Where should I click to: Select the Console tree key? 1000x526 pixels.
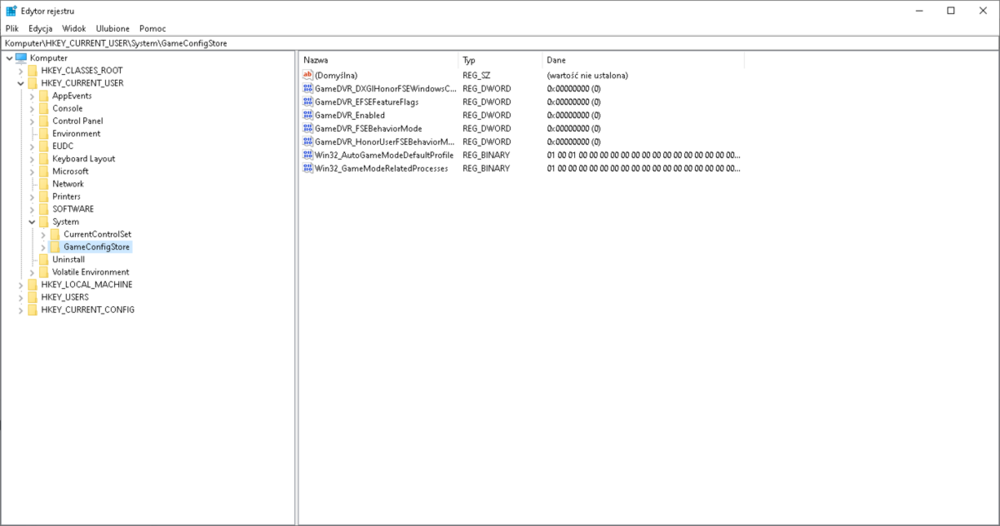click(67, 108)
